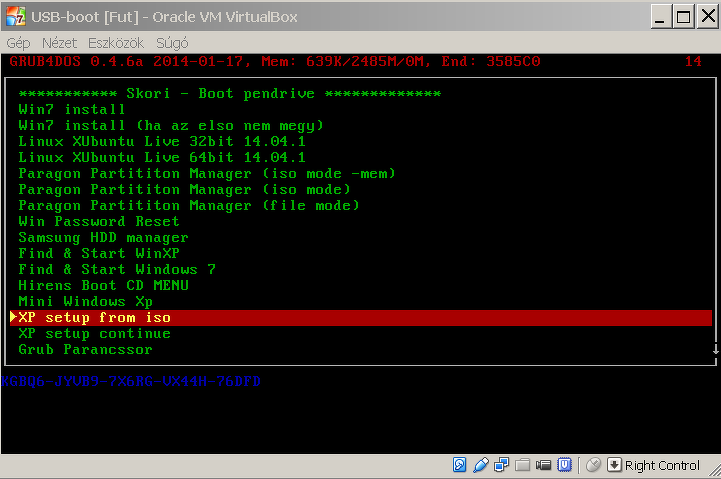This screenshot has height=479, width=721.
Task: Open the USB devices status icon
Action: pyautogui.click(x=481, y=465)
